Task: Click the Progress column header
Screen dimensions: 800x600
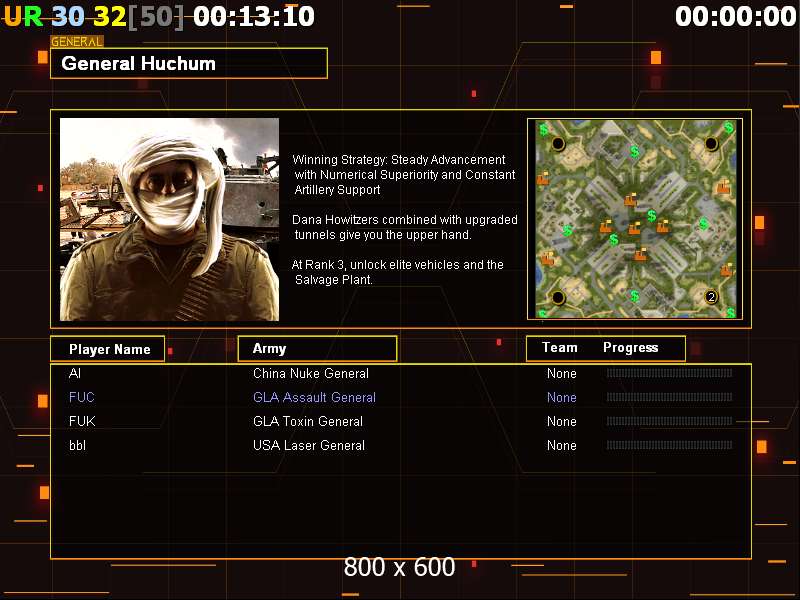Action: [x=631, y=347]
